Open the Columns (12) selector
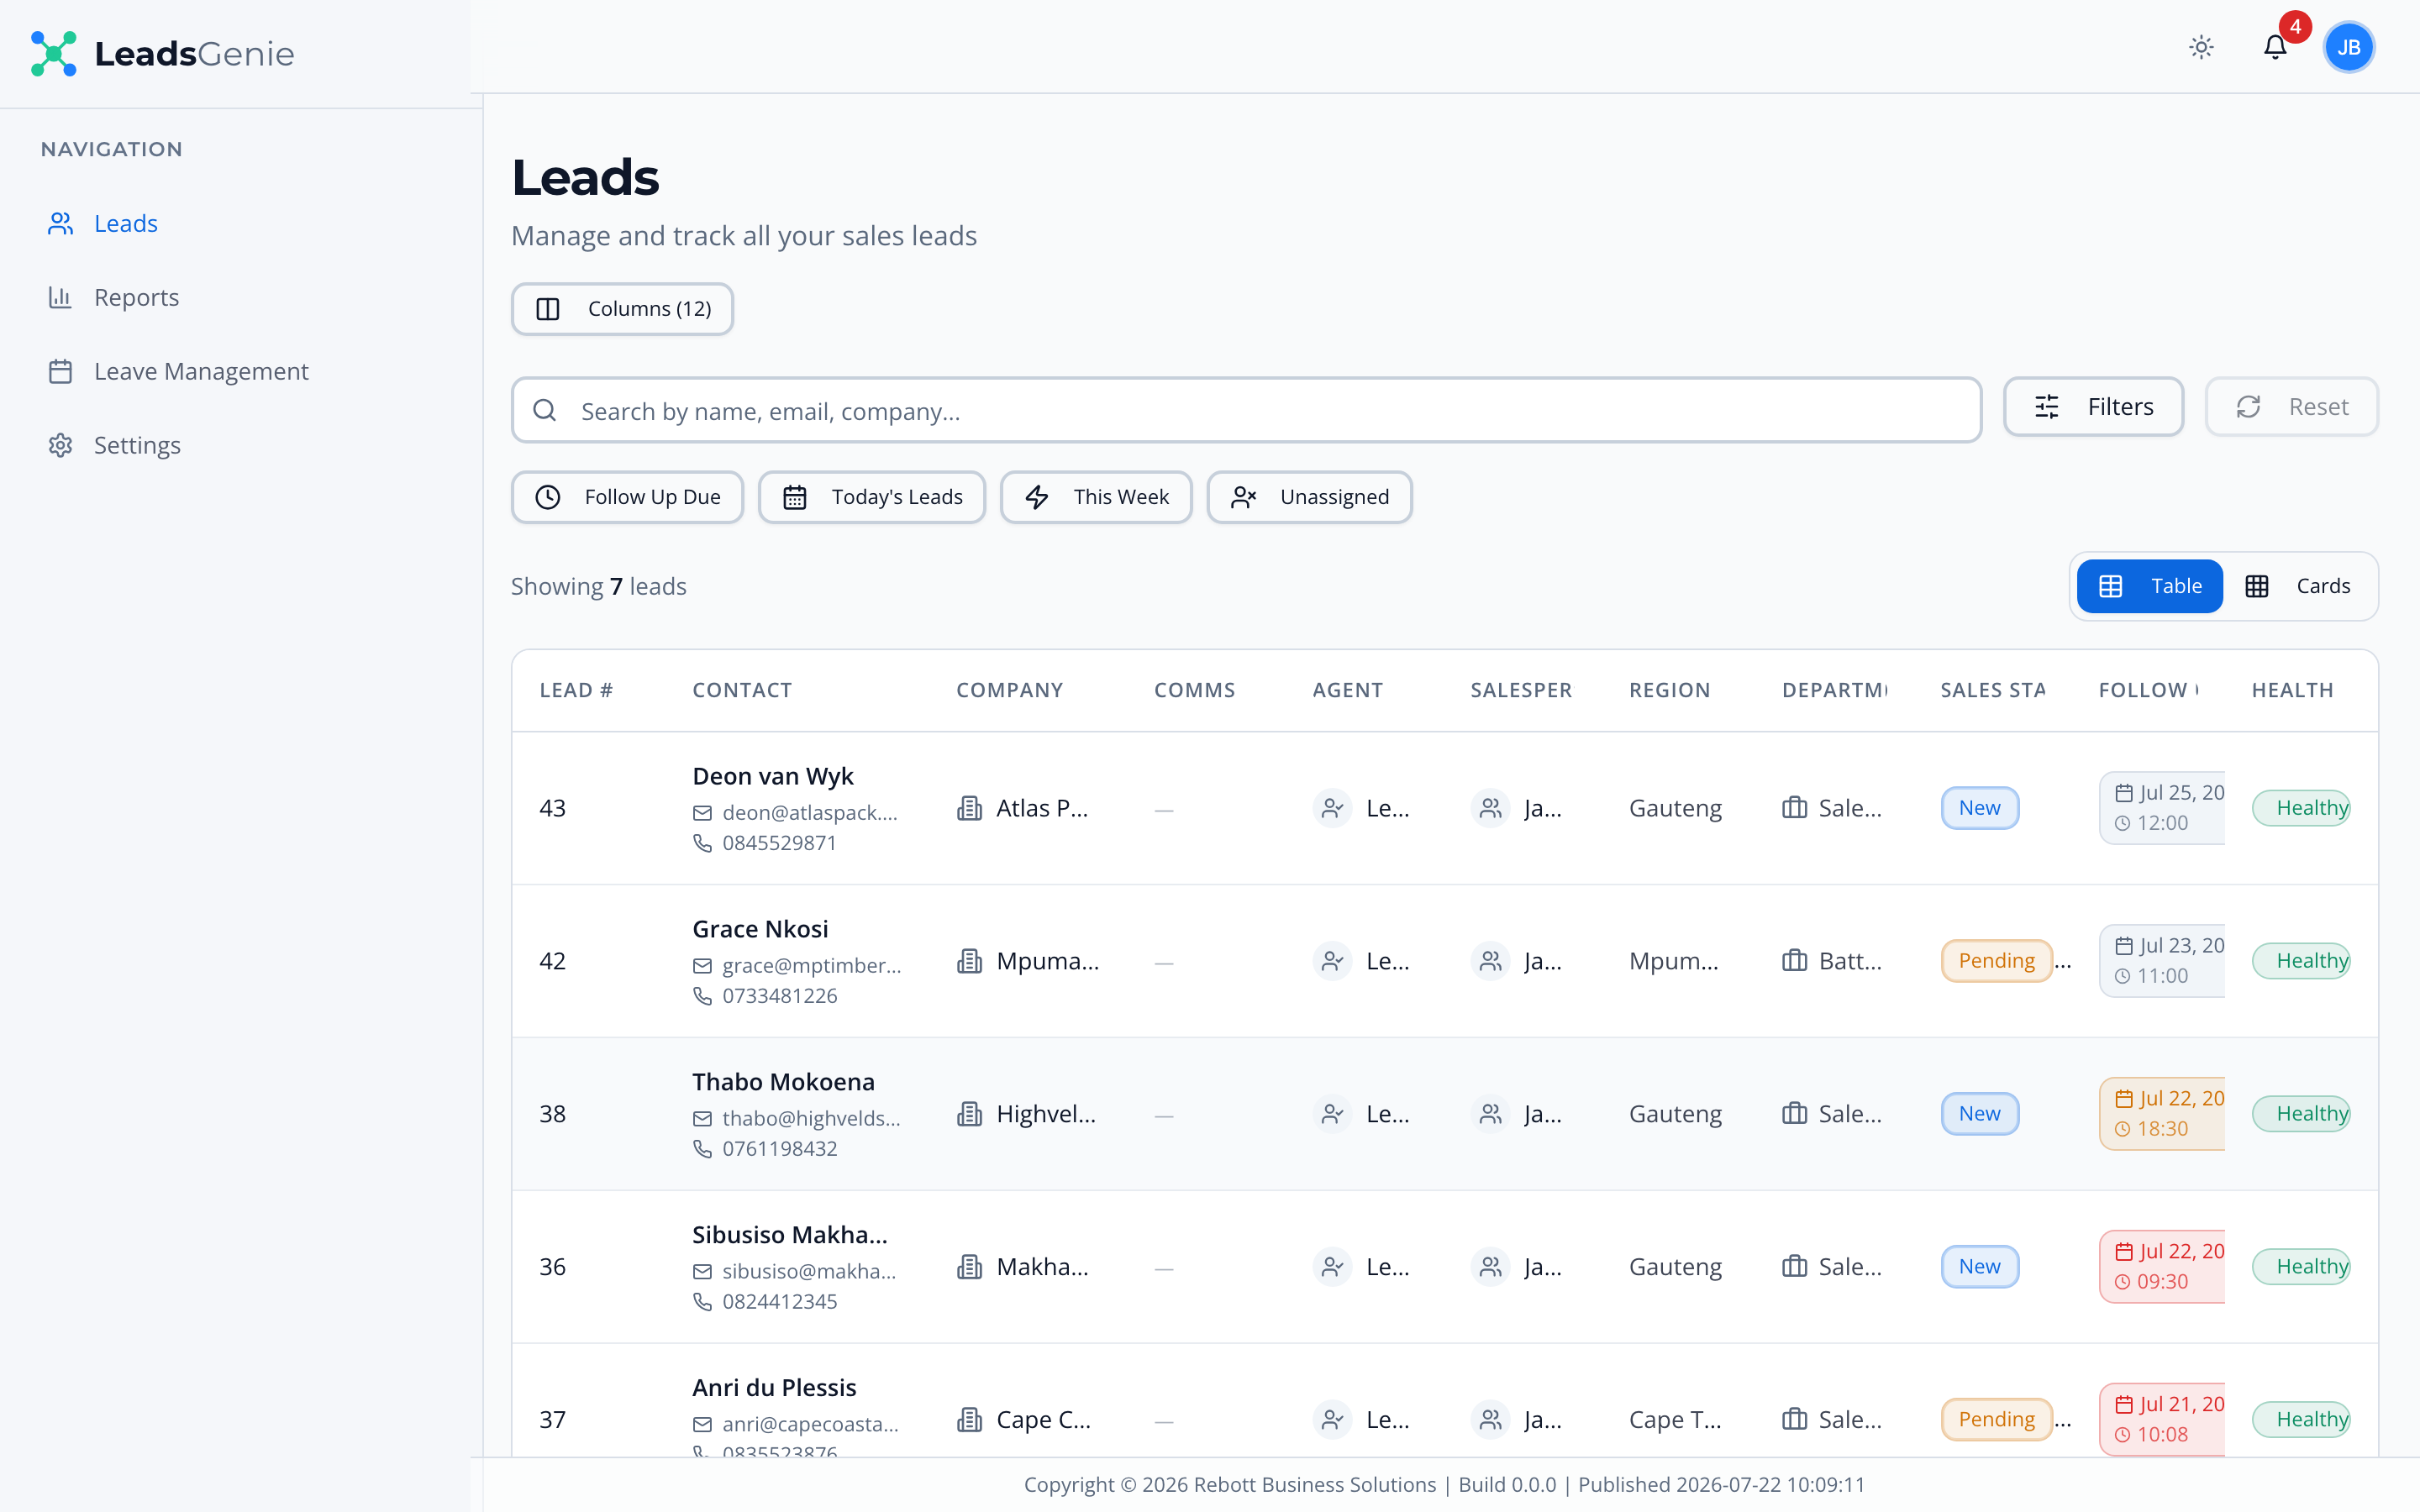 point(622,309)
